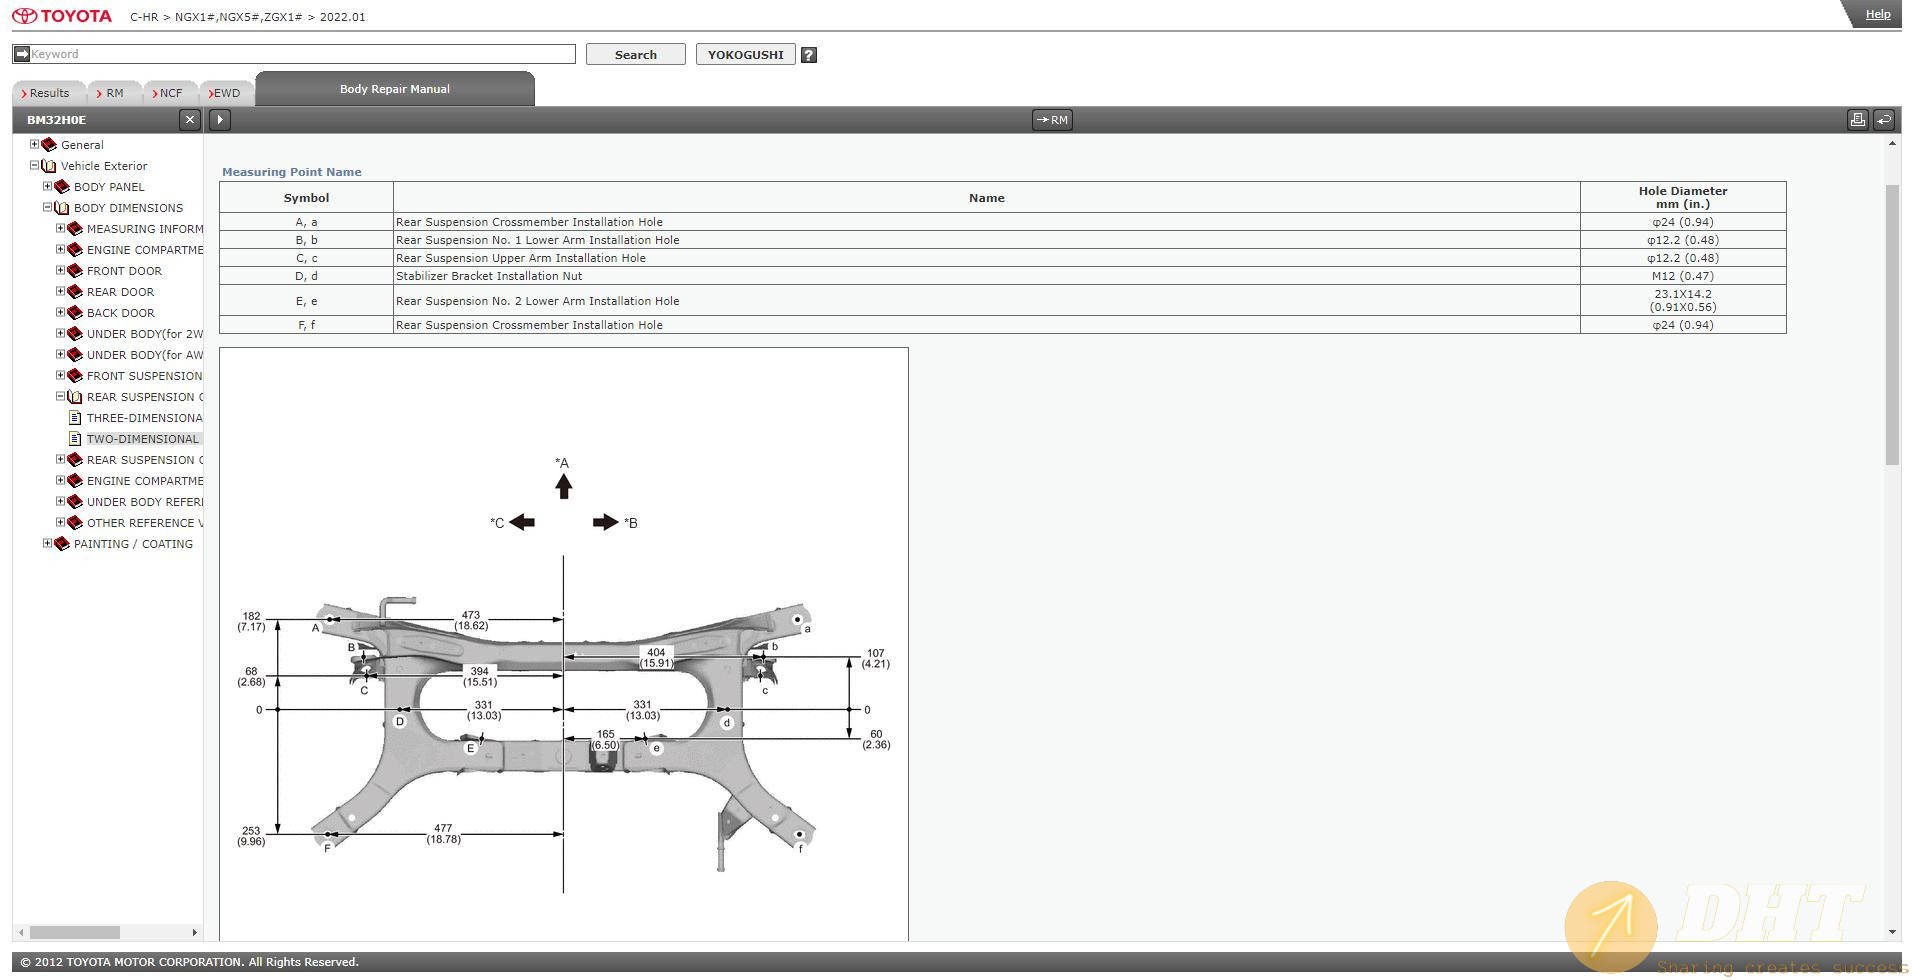
Task: Click the print icon in toolbar
Action: point(1857,120)
